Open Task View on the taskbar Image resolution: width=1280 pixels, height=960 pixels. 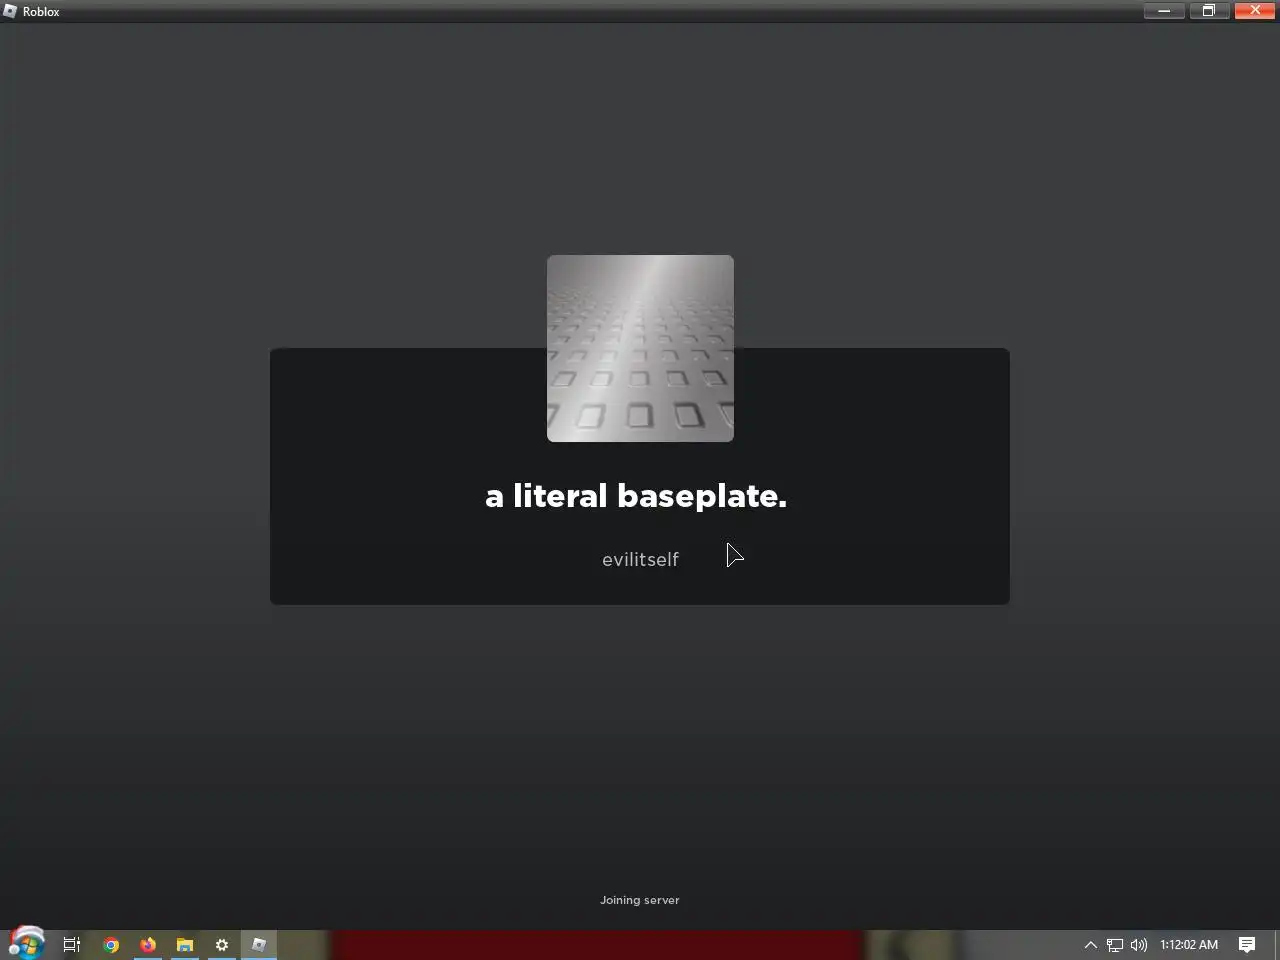pyautogui.click(x=72, y=944)
